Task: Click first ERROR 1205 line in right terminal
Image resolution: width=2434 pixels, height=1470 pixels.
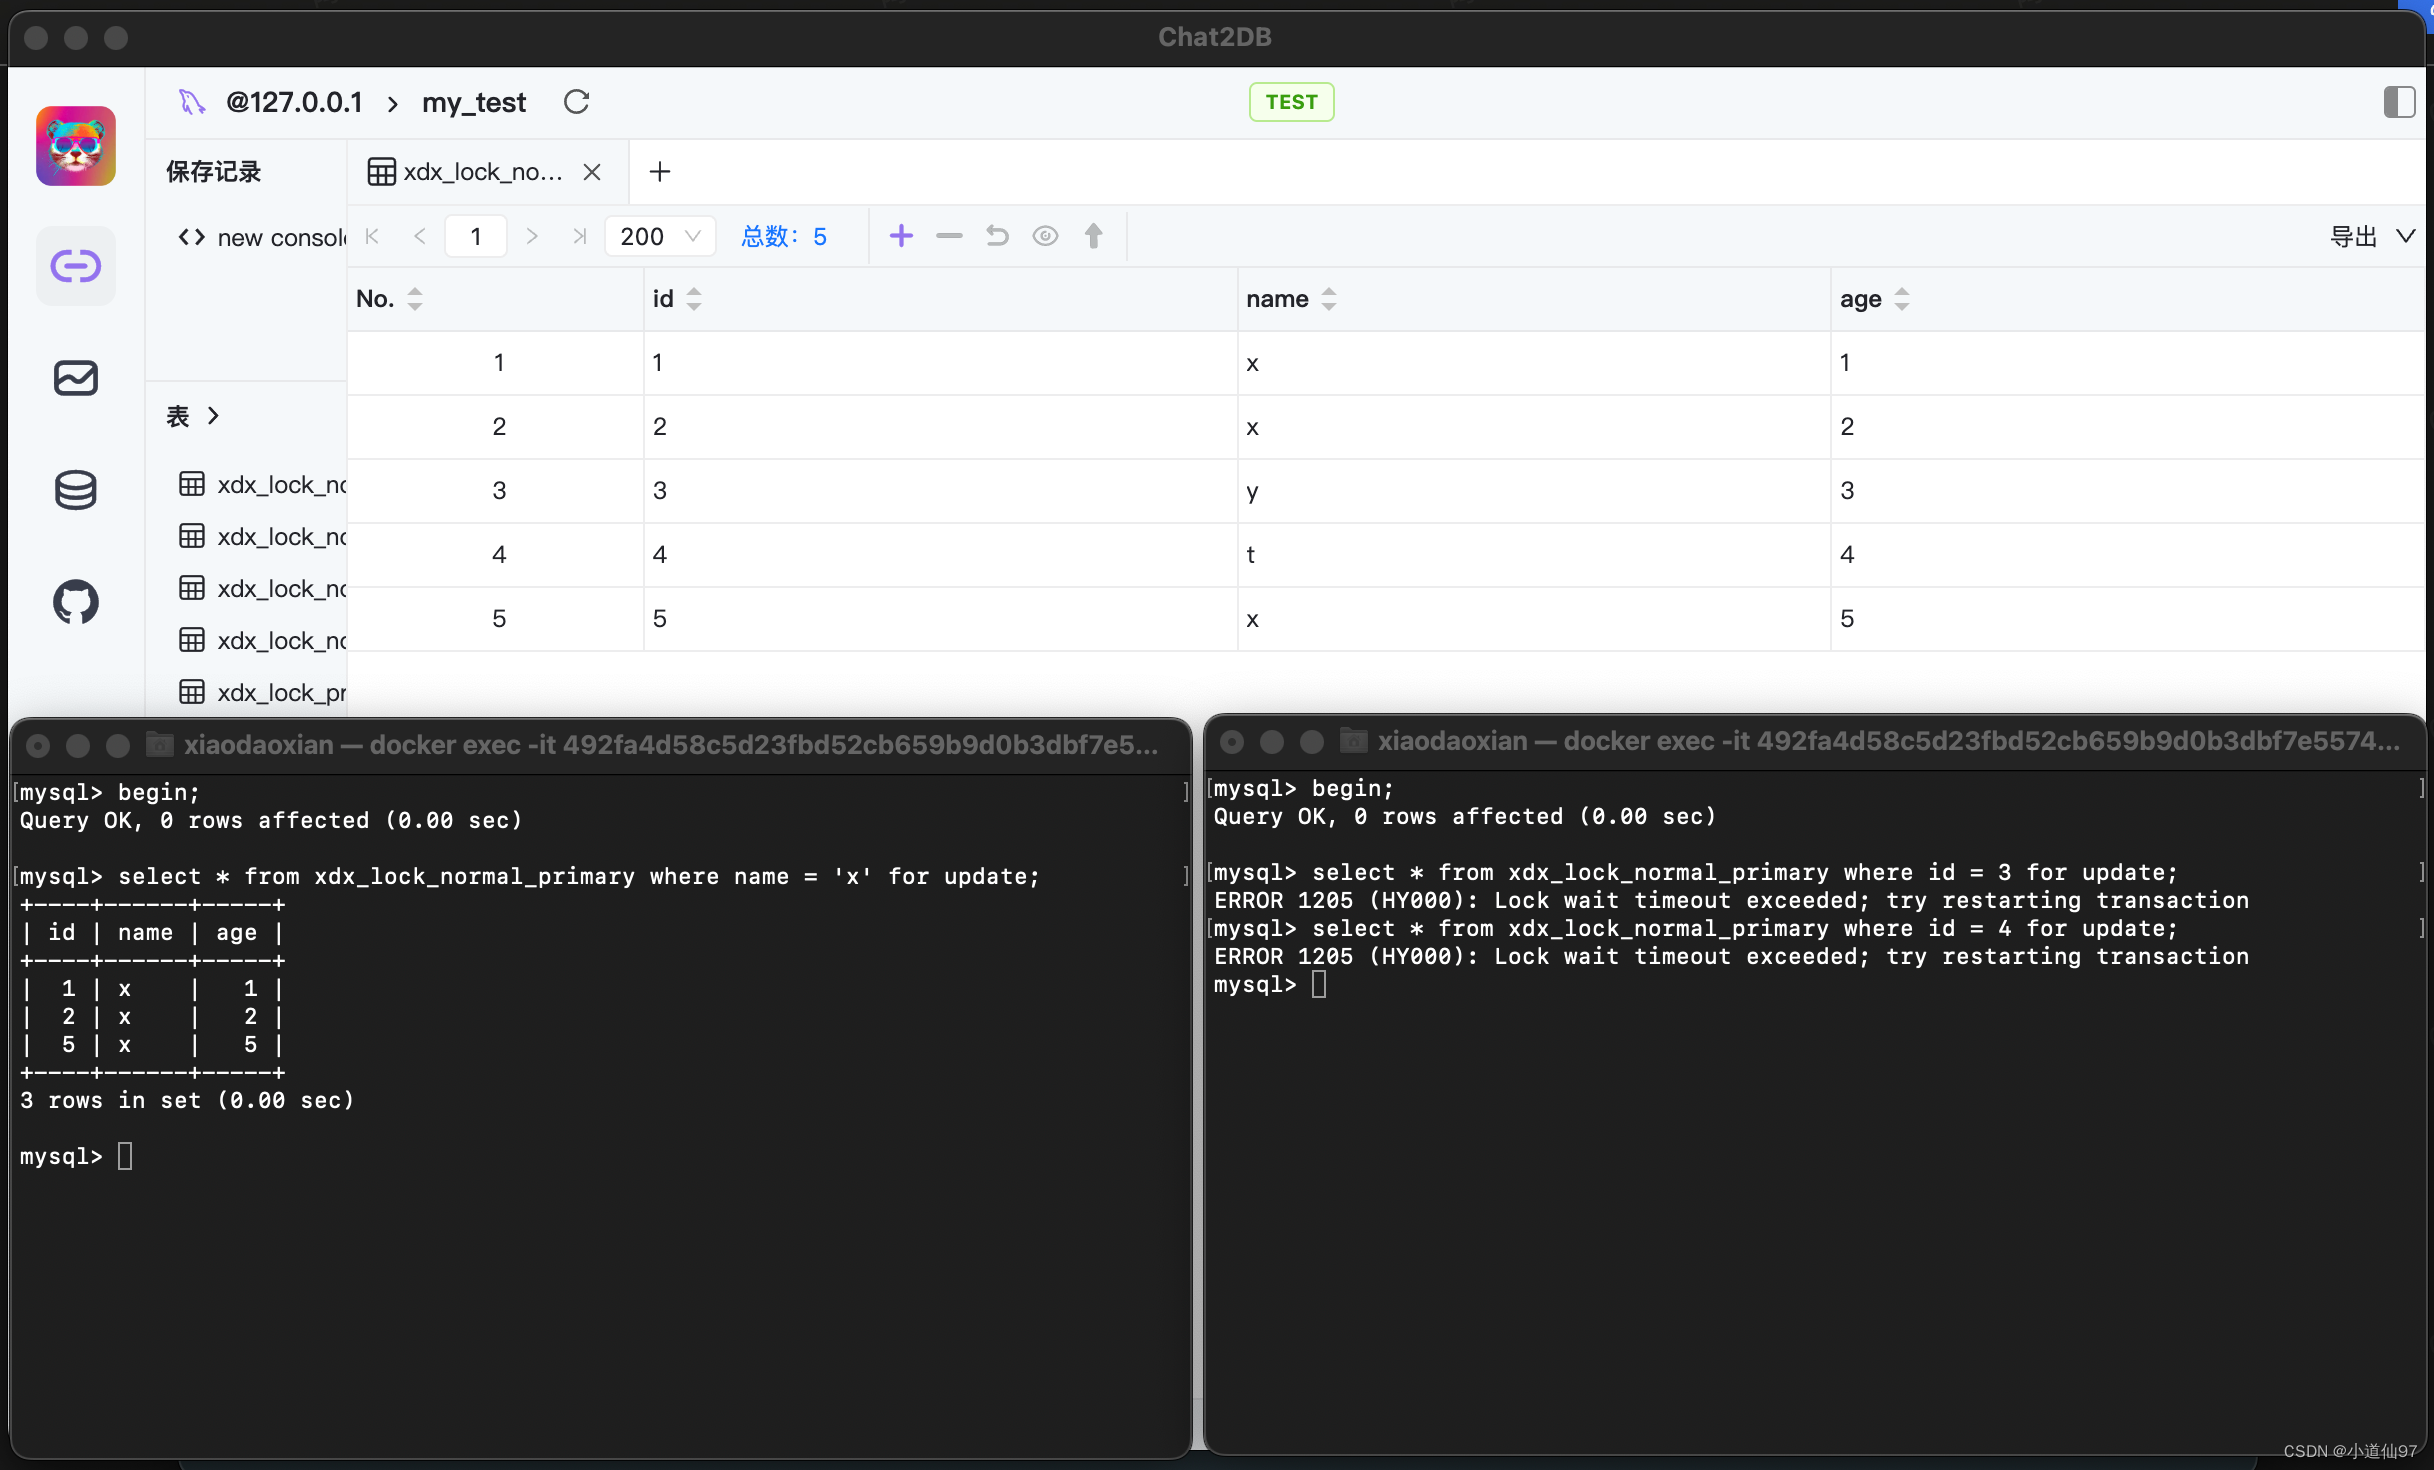Action: [1731, 901]
